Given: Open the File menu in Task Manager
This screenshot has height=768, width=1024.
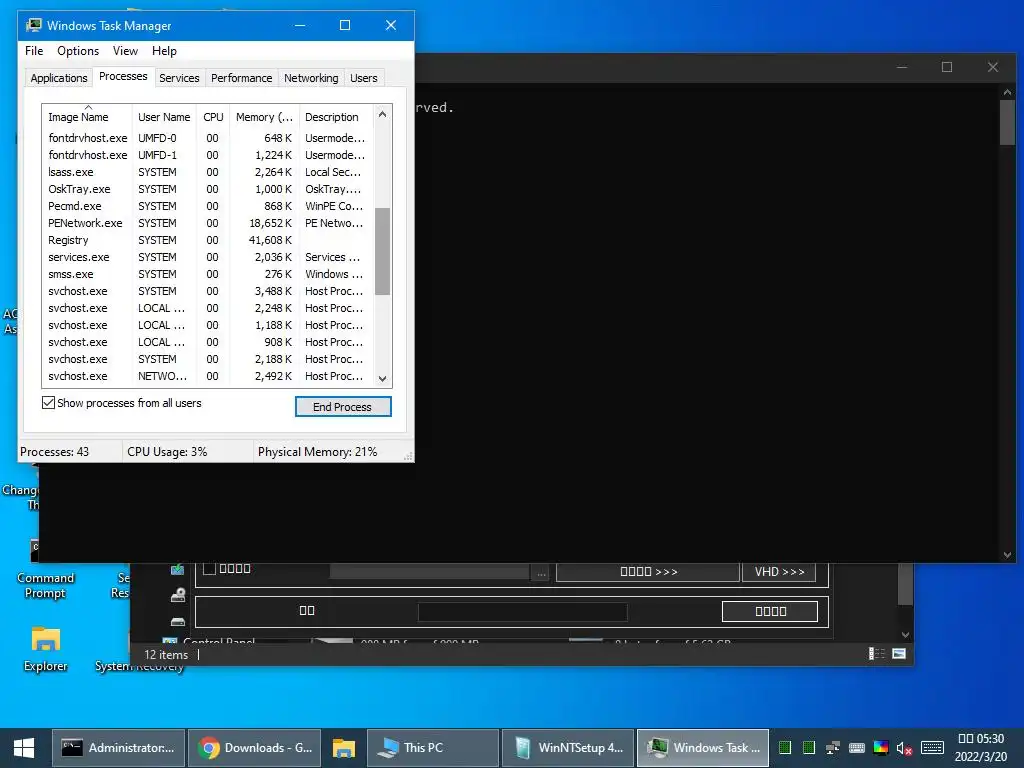Looking at the screenshot, I should [x=34, y=51].
